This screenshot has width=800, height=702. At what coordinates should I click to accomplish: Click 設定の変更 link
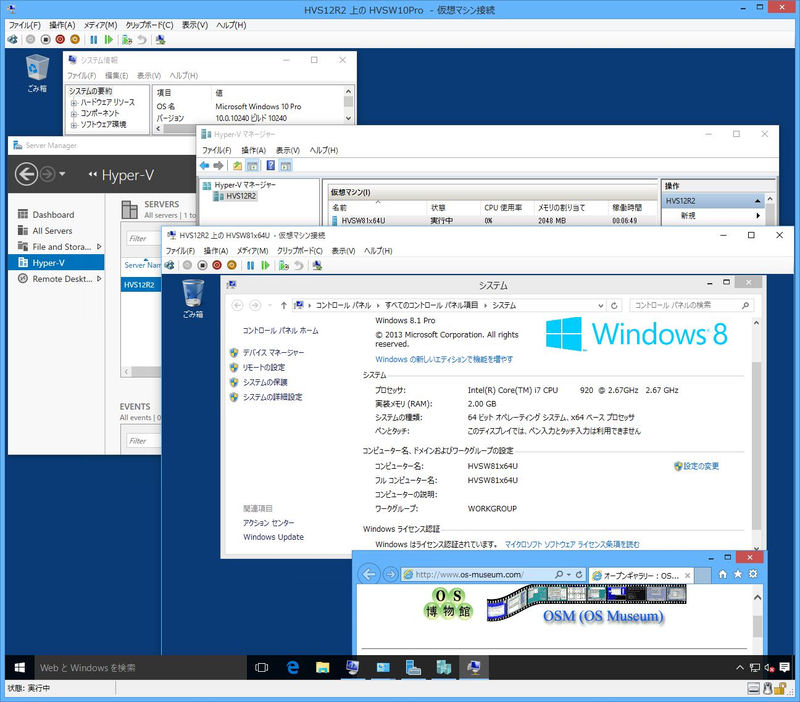pos(701,466)
